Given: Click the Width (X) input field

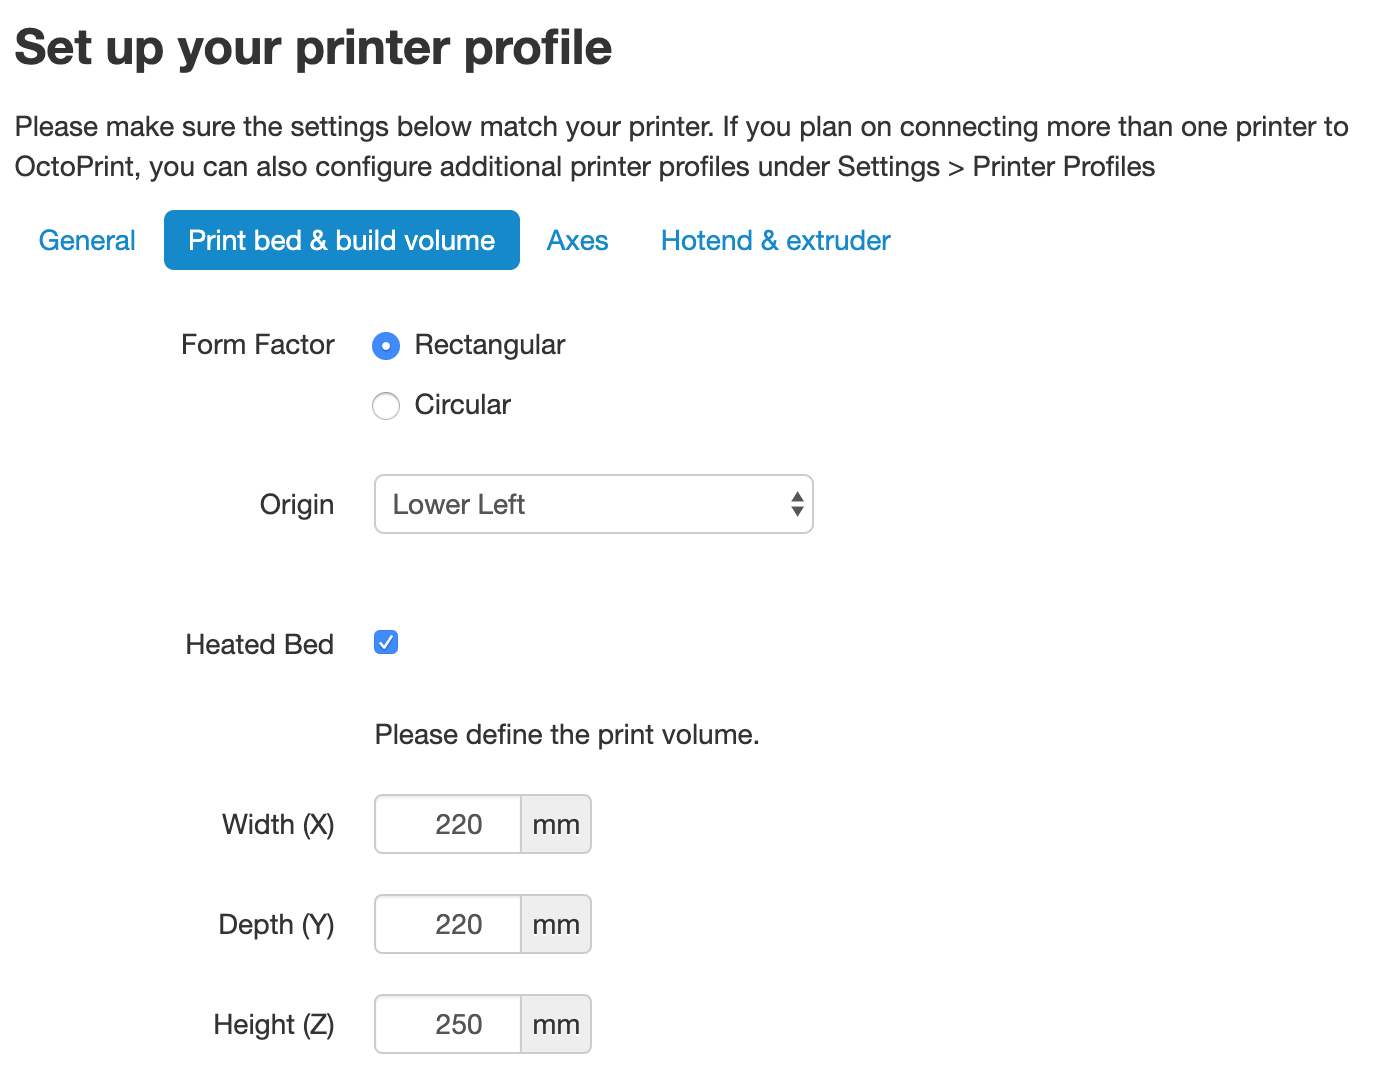Looking at the screenshot, I should [x=447, y=824].
